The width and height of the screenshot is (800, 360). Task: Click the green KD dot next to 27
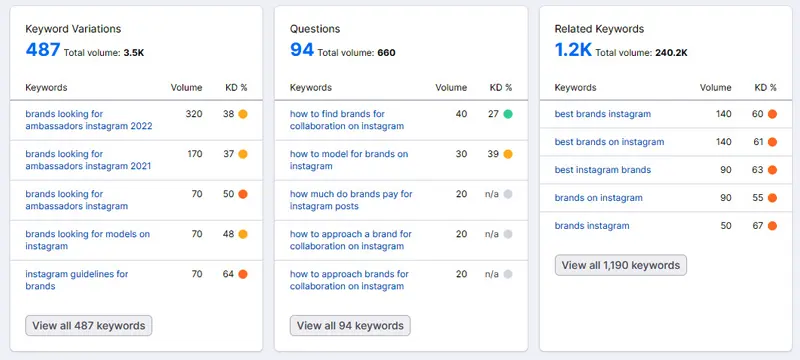coord(508,114)
